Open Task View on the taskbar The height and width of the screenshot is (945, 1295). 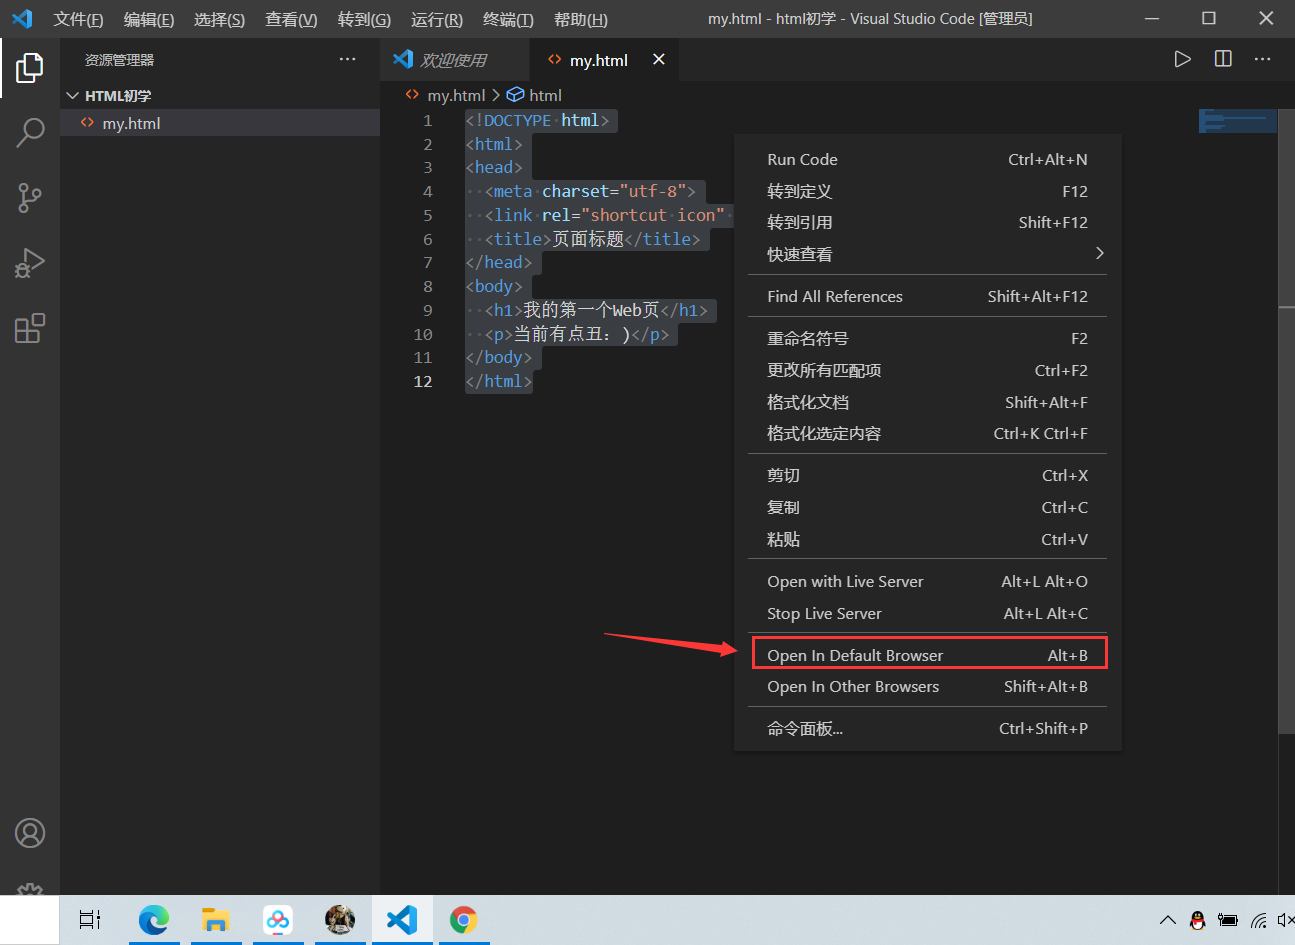(90, 919)
